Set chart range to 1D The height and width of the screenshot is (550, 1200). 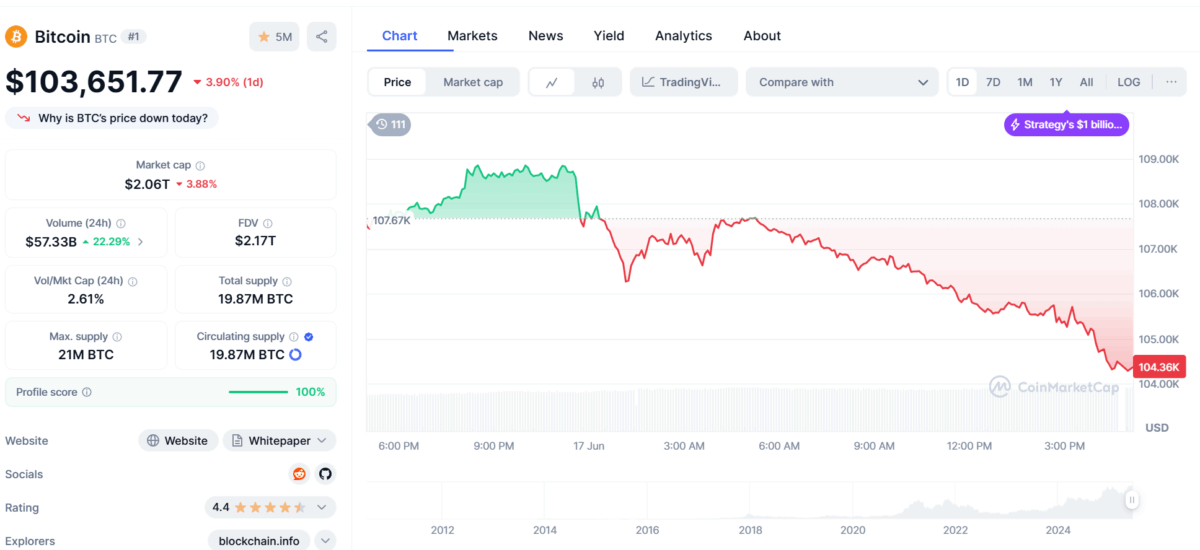click(x=962, y=82)
